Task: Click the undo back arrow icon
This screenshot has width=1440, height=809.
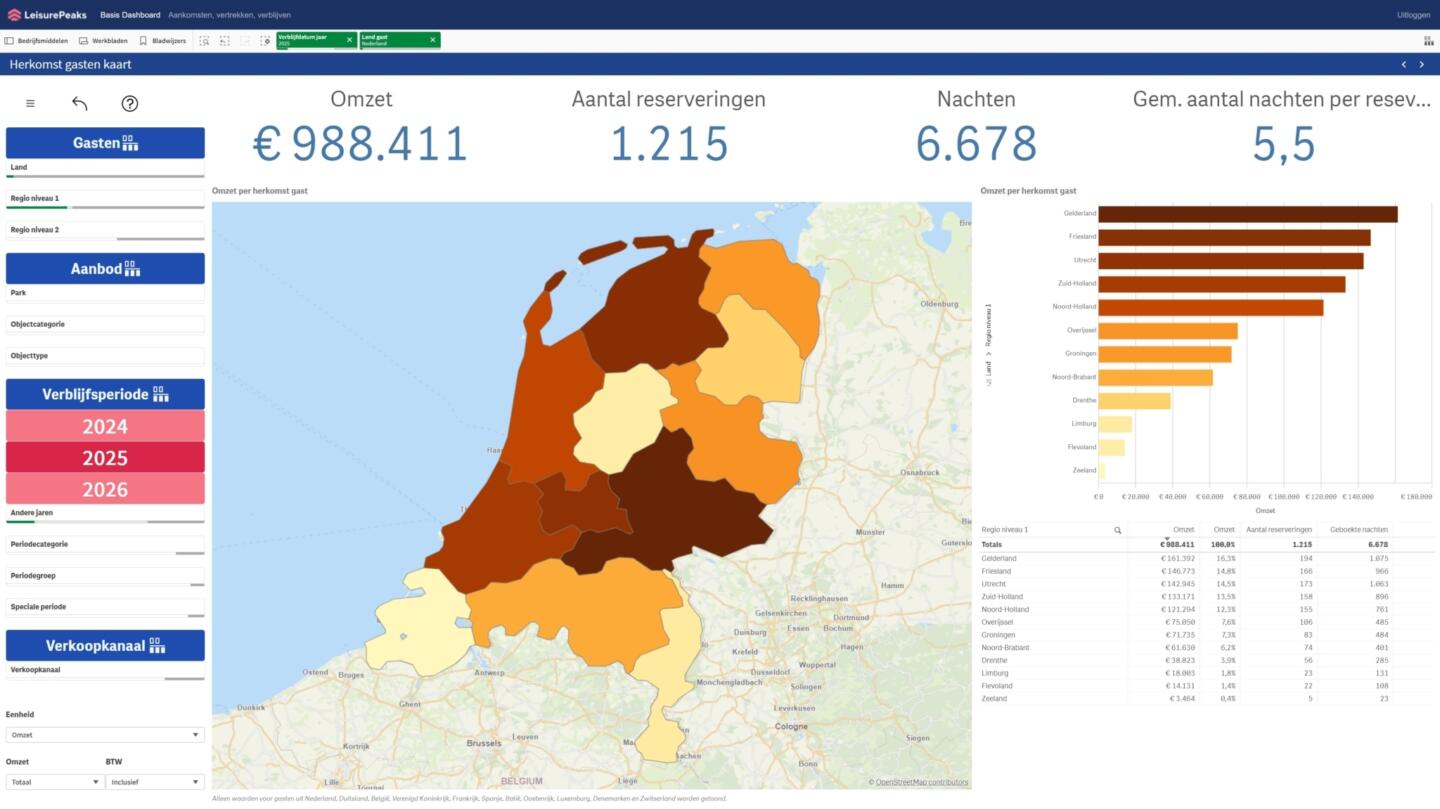Action: click(80, 103)
